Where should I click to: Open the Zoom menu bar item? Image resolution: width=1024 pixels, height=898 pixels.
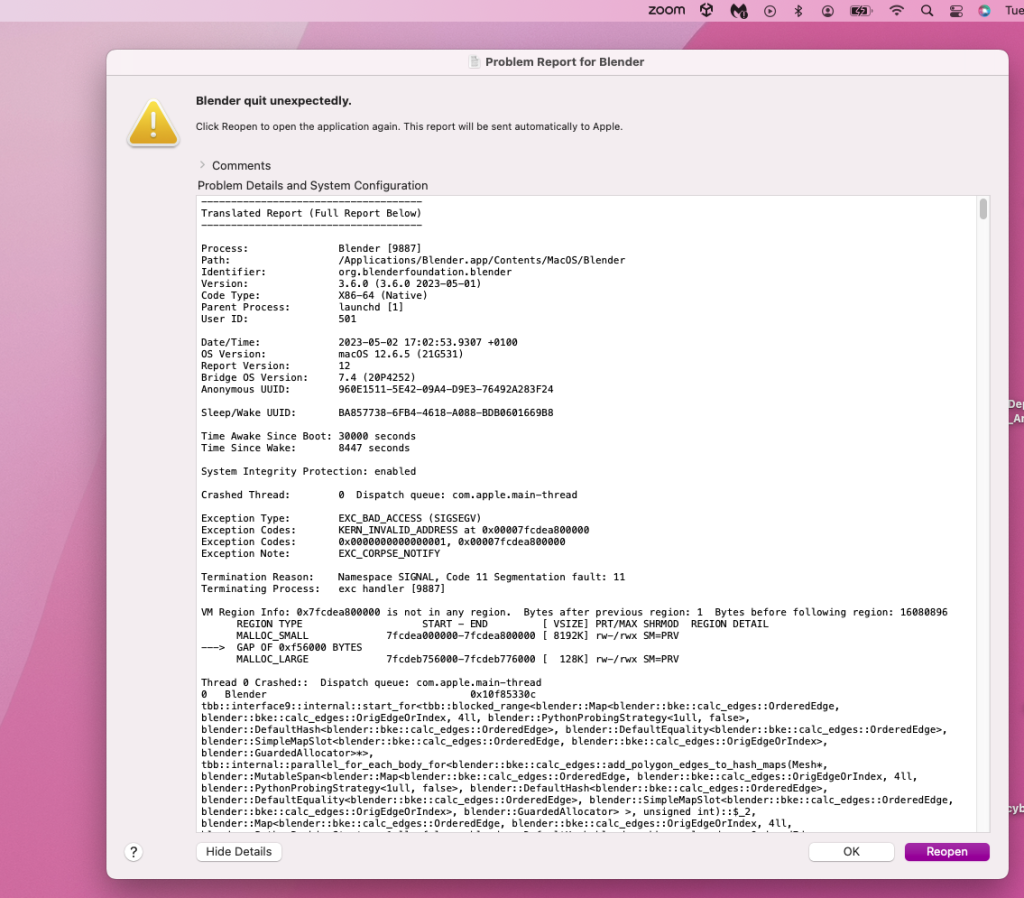(x=666, y=10)
